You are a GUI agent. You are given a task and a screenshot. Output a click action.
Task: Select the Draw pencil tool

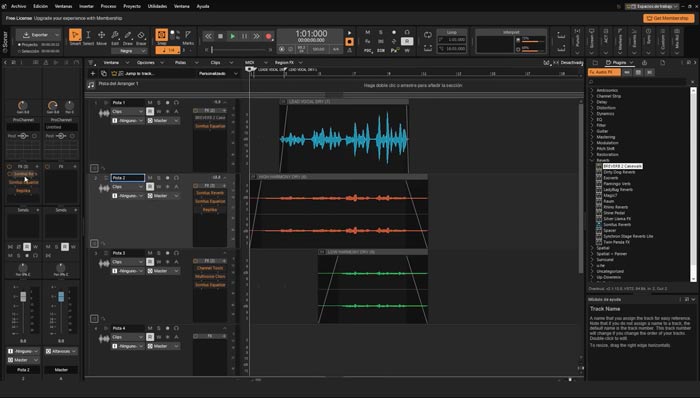coord(128,35)
